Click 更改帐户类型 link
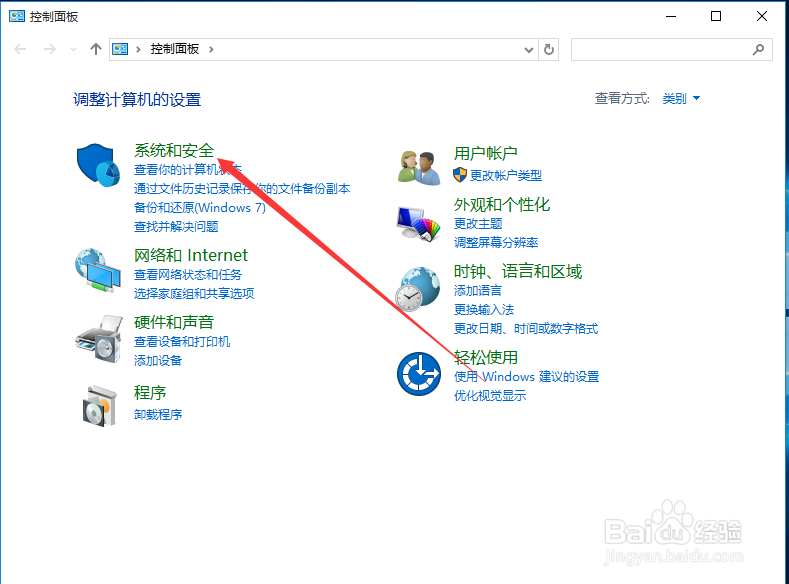This screenshot has width=789, height=584. [506, 176]
